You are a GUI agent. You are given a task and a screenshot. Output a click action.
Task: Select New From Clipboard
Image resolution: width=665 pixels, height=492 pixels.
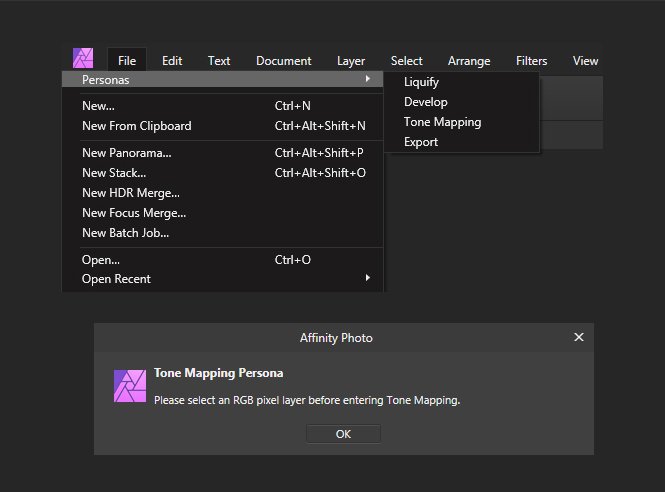(223, 126)
